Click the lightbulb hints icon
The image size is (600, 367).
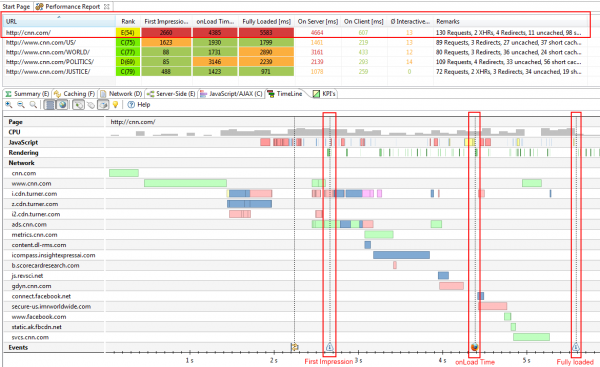(x=115, y=104)
